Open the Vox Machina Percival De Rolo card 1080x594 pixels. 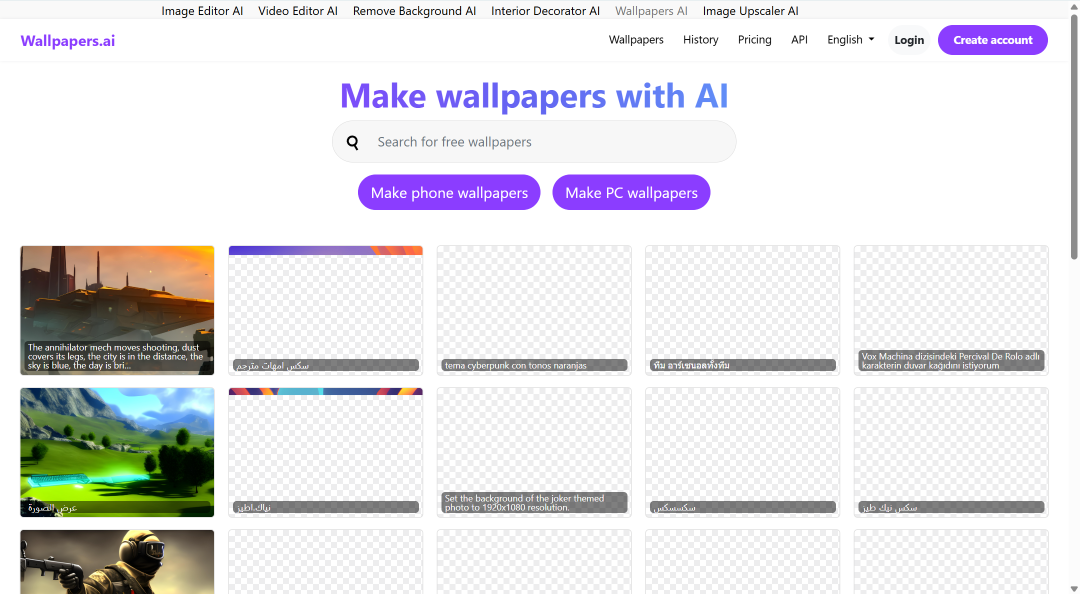tap(951, 310)
